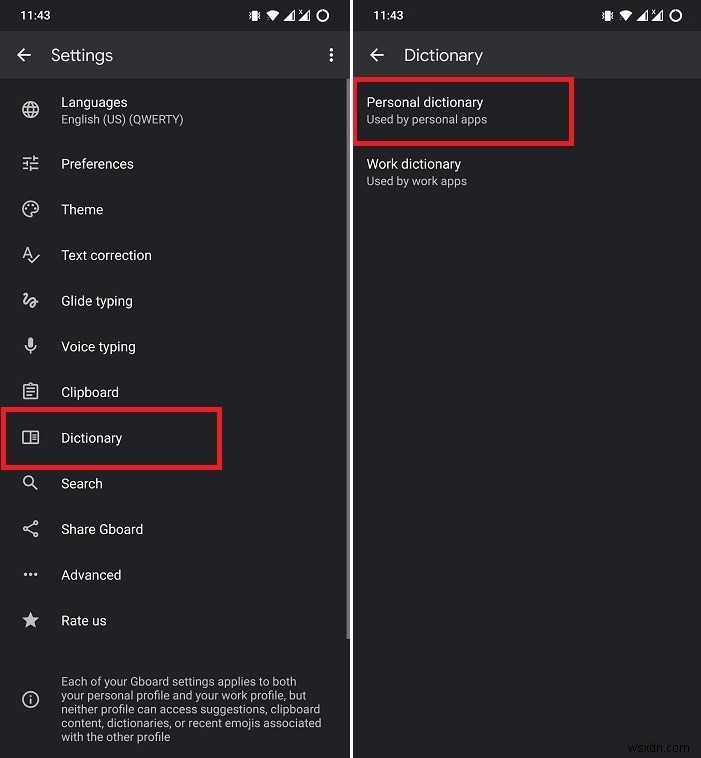Tap the clipboard icon

30,391
